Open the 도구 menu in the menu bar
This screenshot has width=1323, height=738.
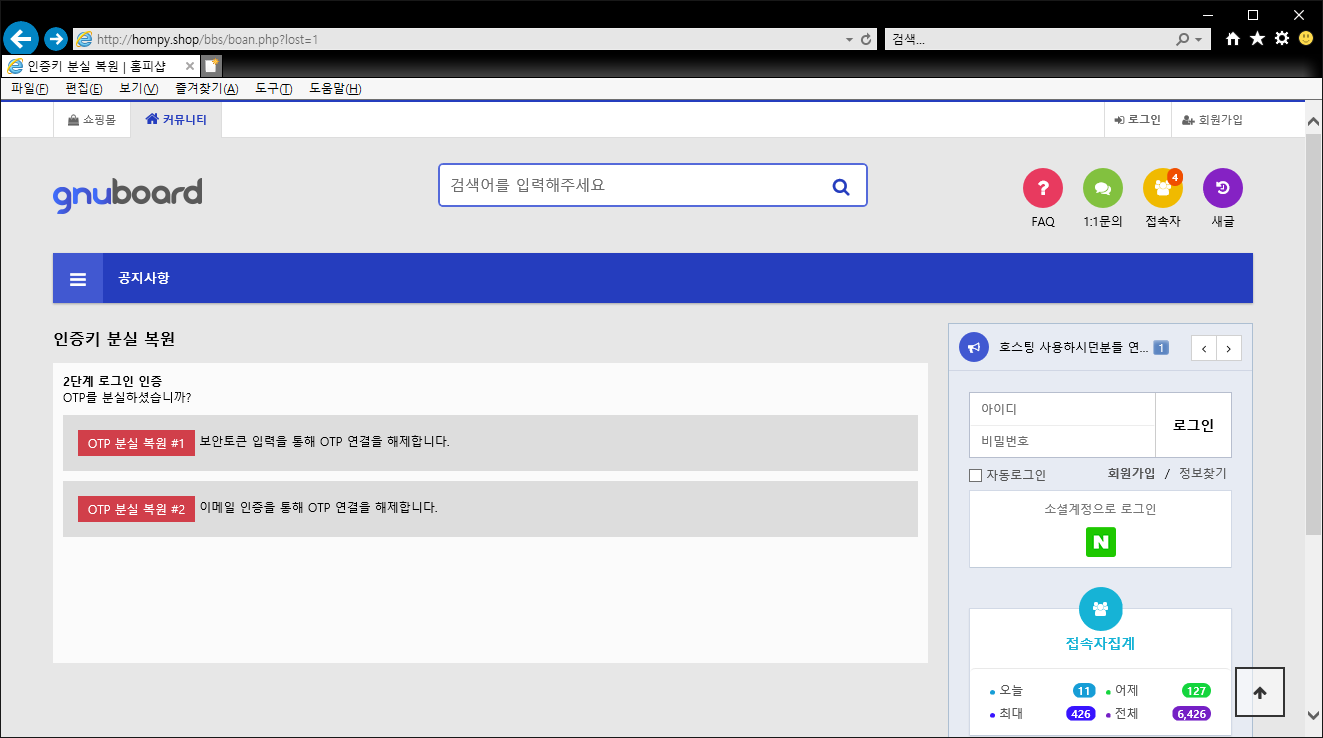(x=273, y=89)
